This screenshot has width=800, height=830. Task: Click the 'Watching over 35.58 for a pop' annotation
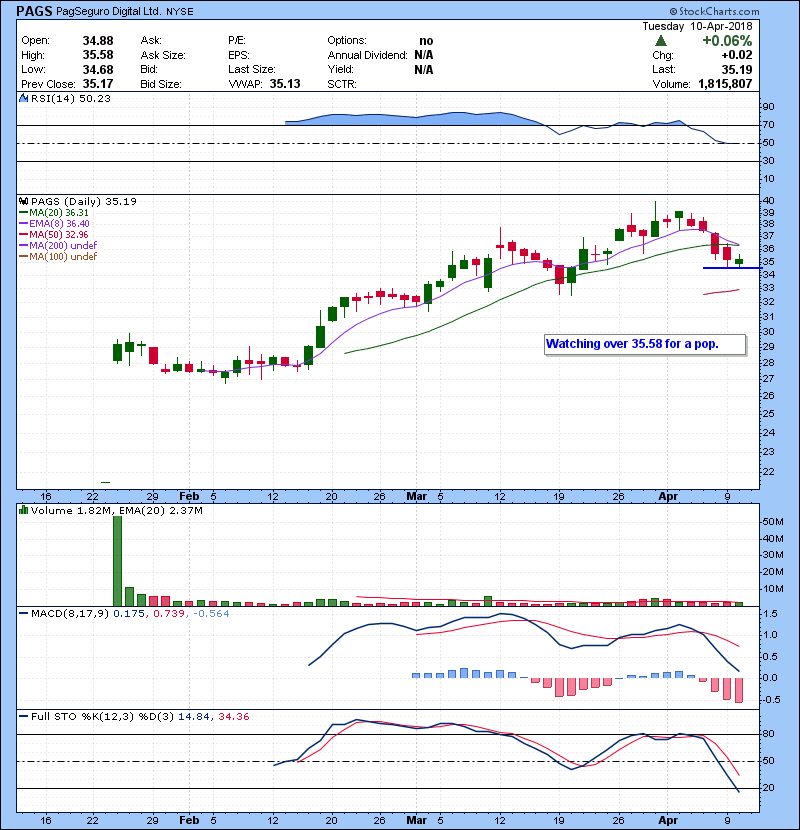click(x=645, y=345)
